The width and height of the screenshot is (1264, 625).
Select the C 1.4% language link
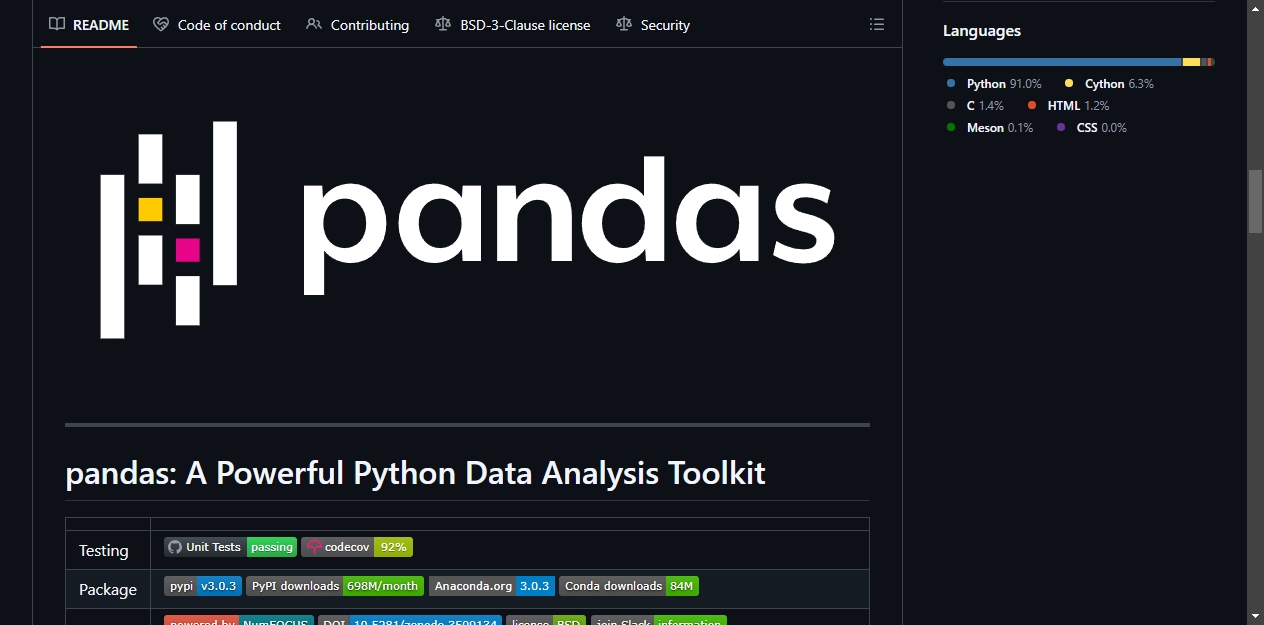coord(975,106)
